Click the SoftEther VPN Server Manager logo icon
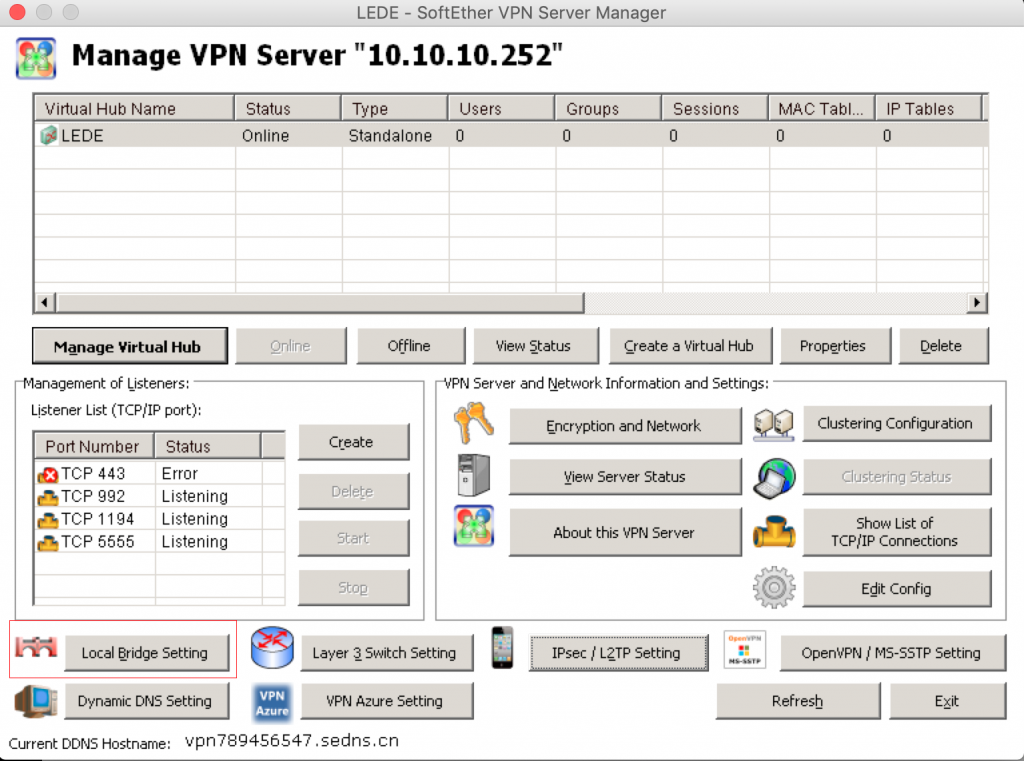Screen dimensions: 1024x761 click(36, 58)
